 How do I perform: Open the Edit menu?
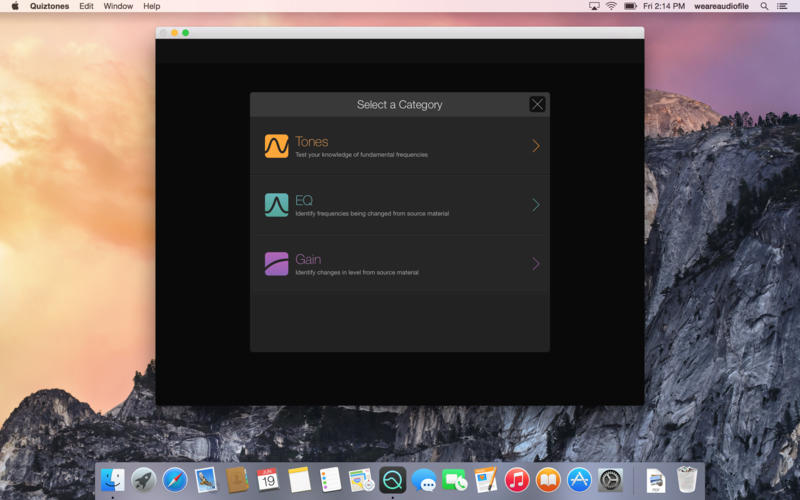point(87,6)
